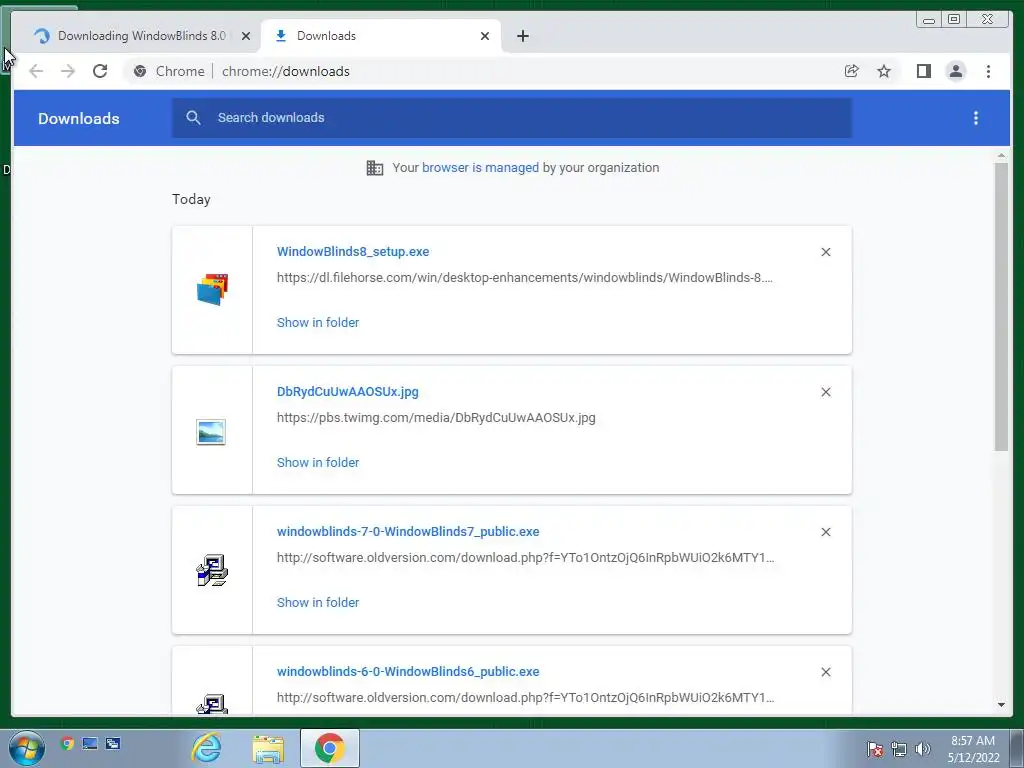Open Windows Explorer from taskbar
Screen dimensions: 1024x768
click(268, 748)
